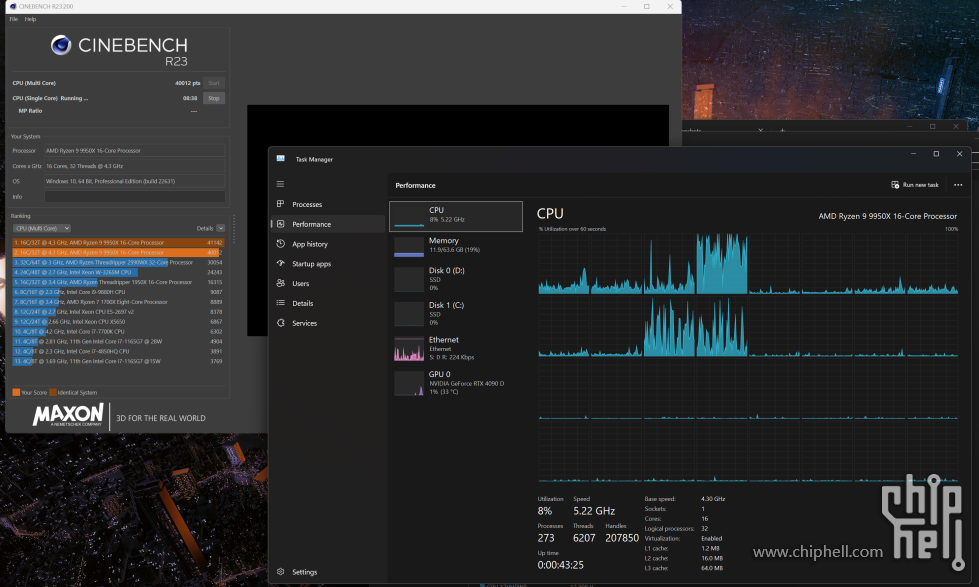Select the Intel Core i9-9880H ranking row

point(117,292)
